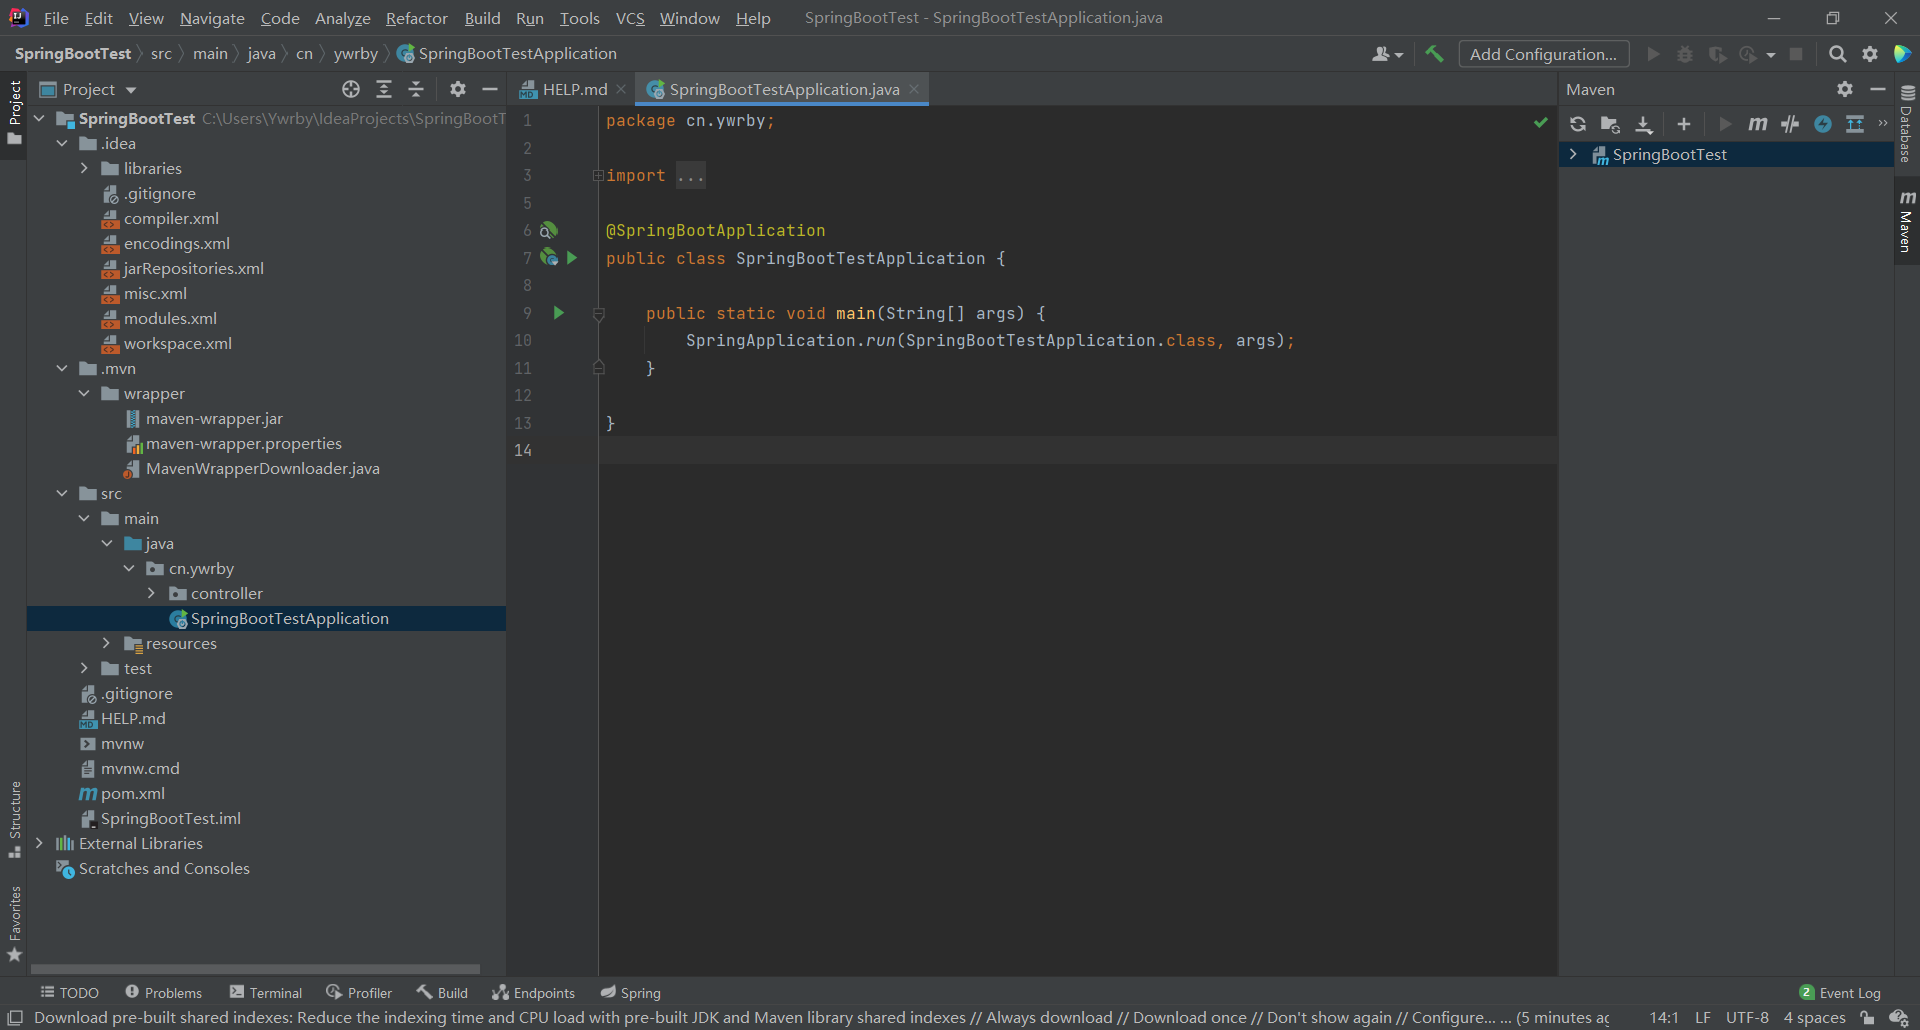Open run-with-profiler dropdown arrow
The height and width of the screenshot is (1030, 1920).
(1770, 55)
